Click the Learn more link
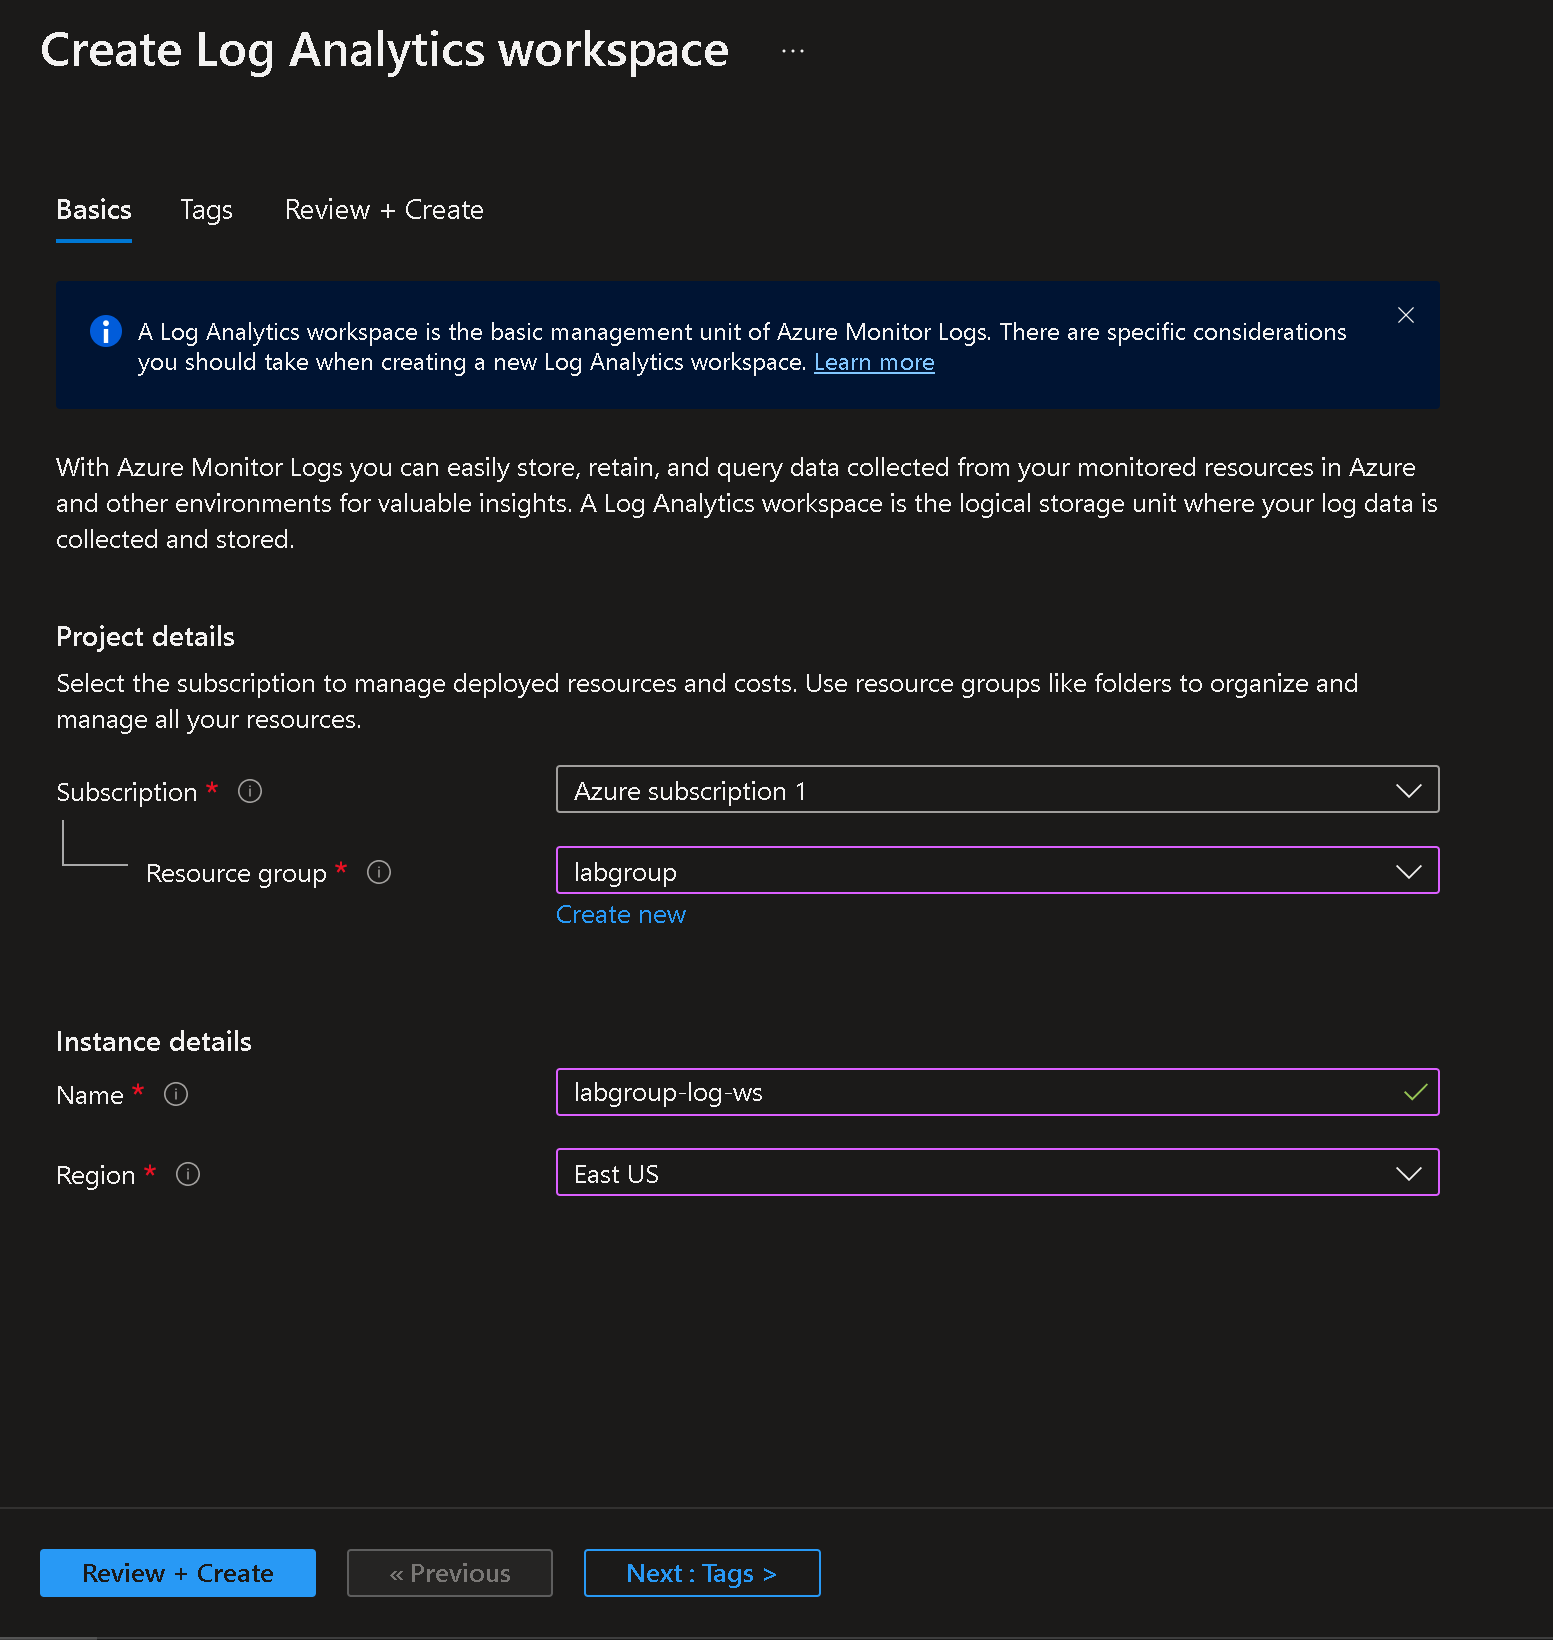 pos(874,362)
